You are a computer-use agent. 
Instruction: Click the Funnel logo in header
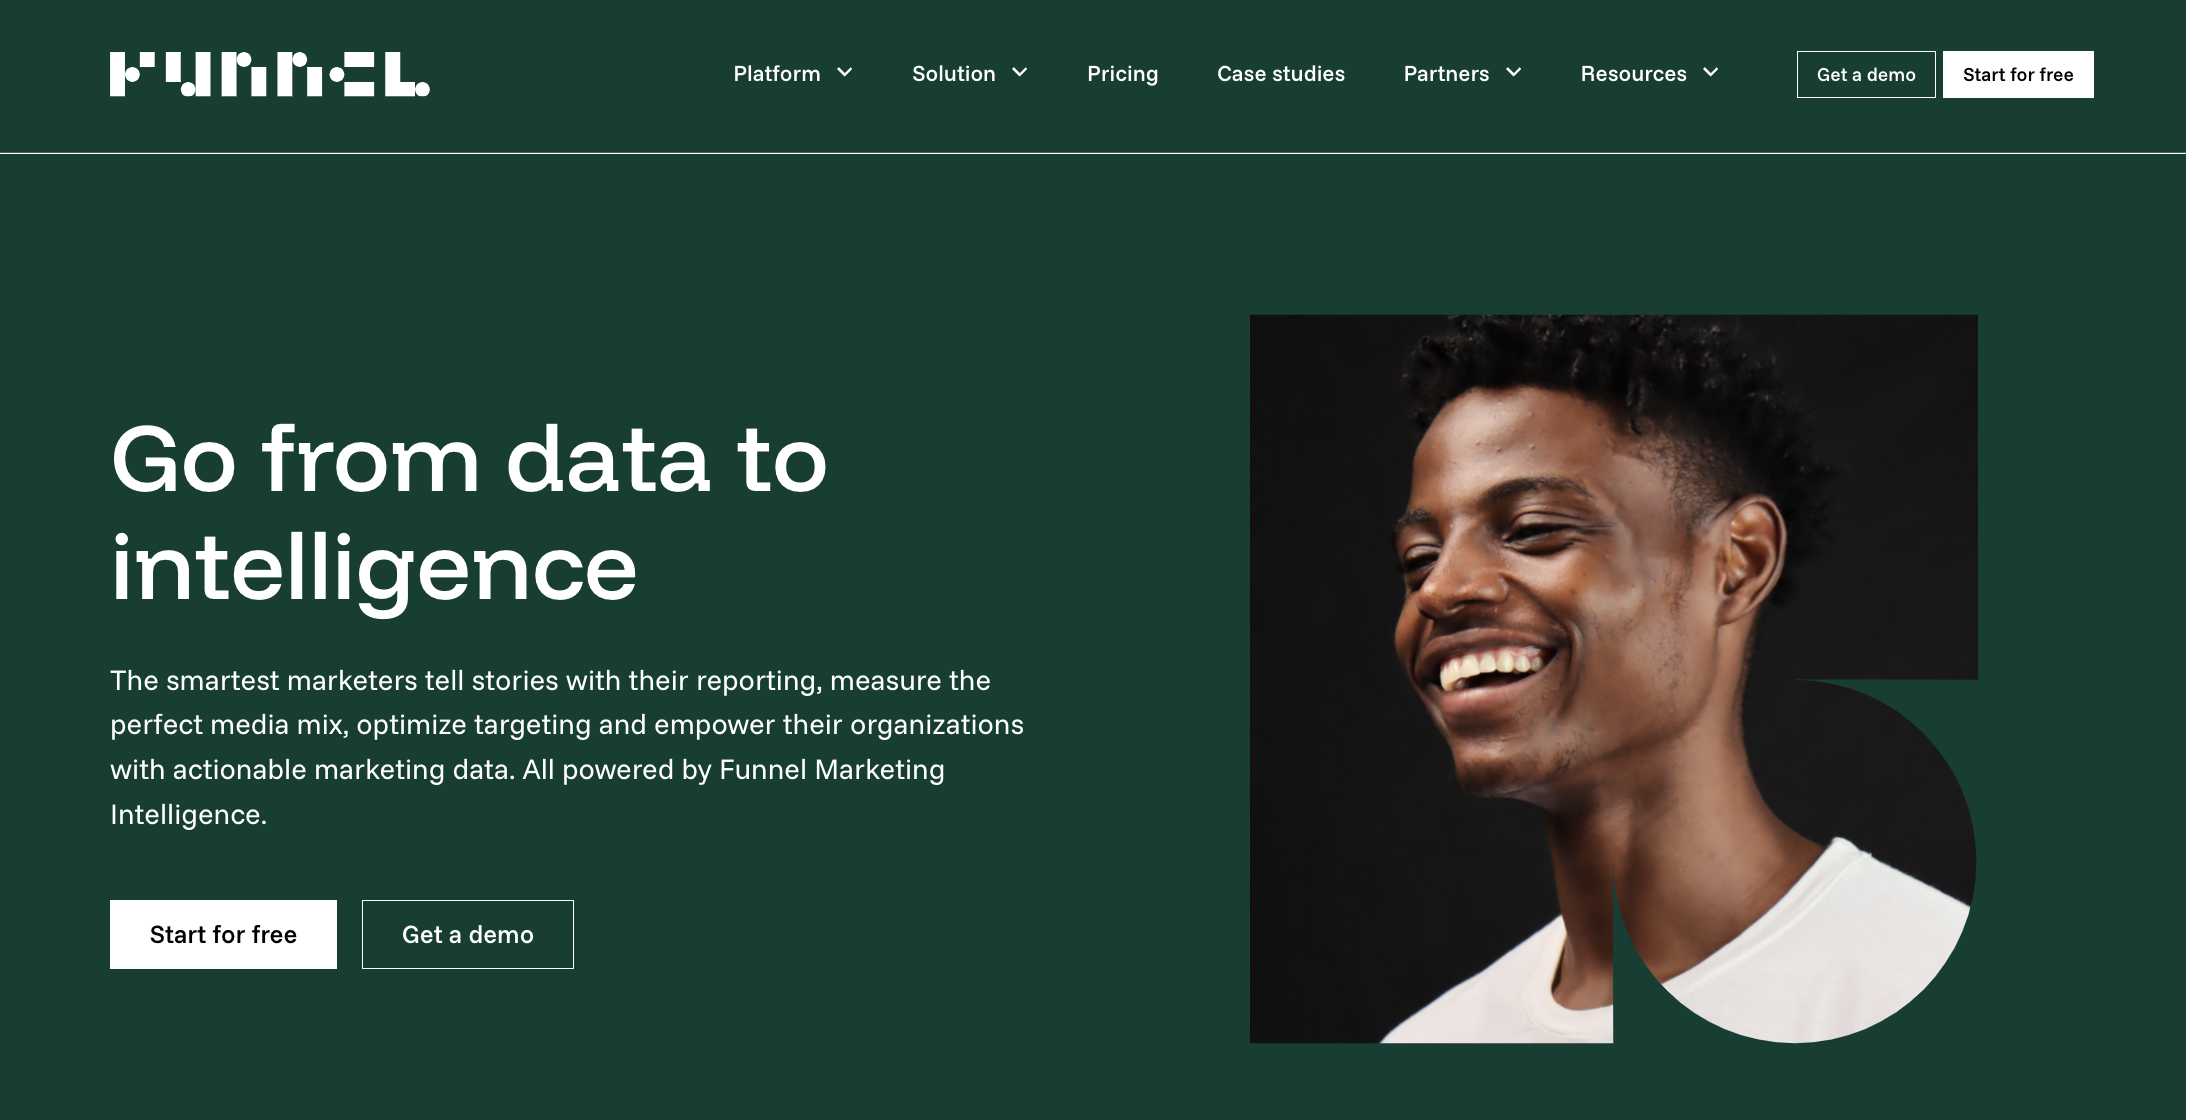click(269, 74)
